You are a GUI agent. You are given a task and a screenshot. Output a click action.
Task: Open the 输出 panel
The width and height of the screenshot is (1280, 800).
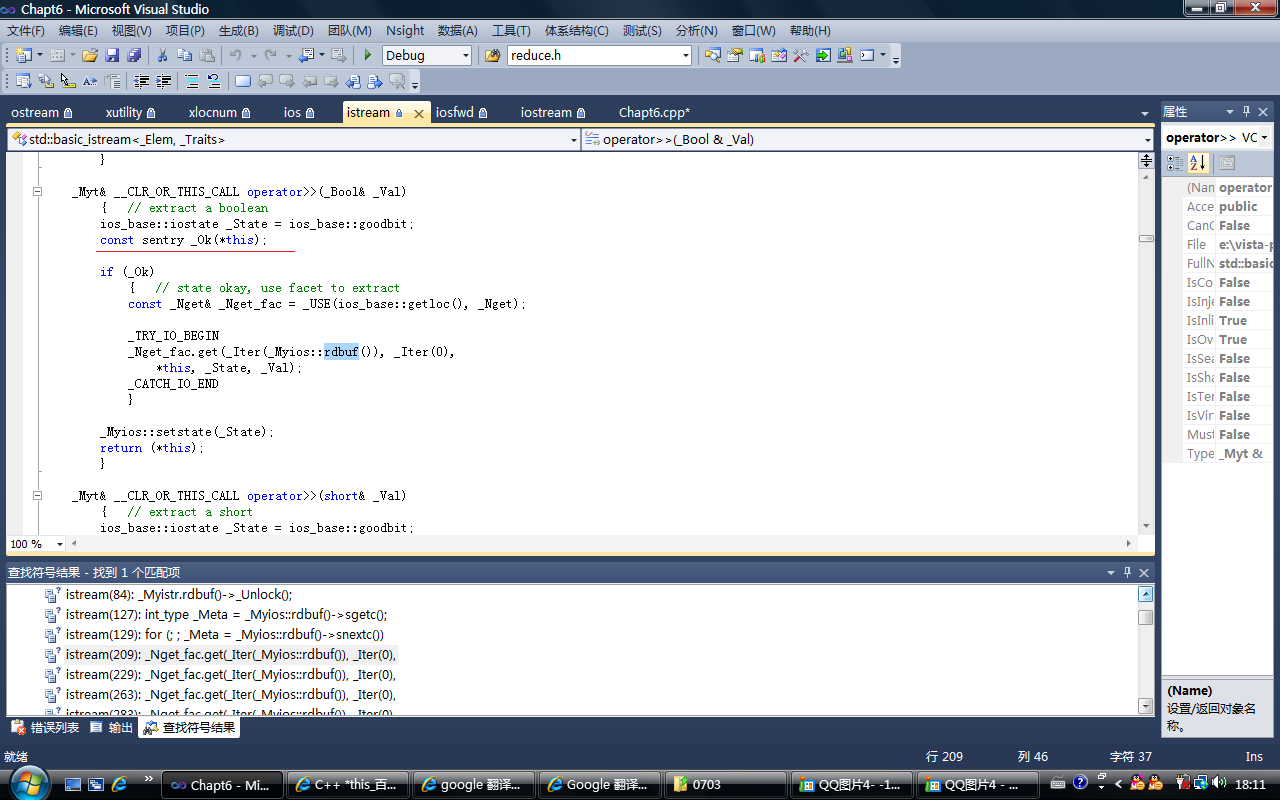[x=113, y=727]
